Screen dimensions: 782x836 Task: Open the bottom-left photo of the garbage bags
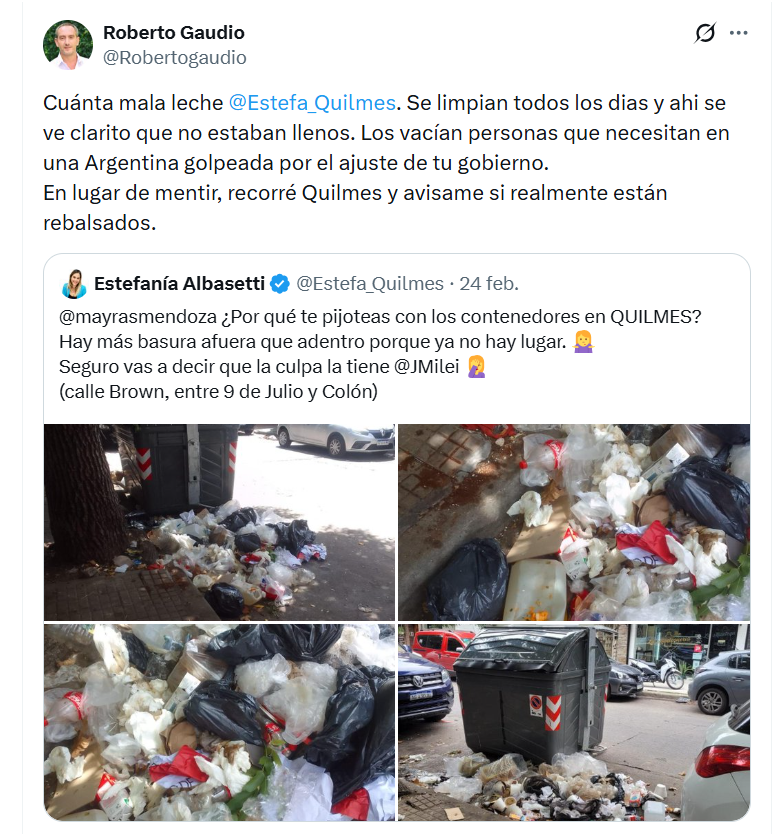220,722
